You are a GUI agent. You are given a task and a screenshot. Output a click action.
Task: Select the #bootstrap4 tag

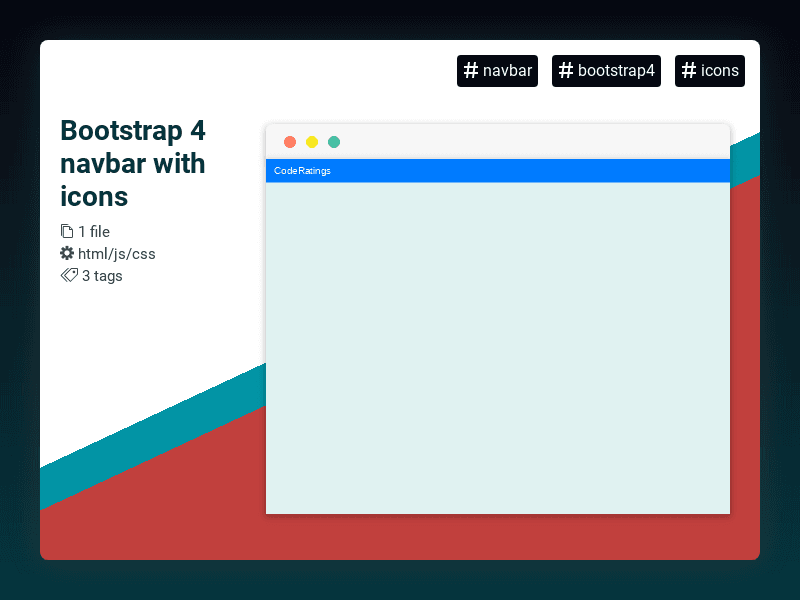tap(606, 71)
